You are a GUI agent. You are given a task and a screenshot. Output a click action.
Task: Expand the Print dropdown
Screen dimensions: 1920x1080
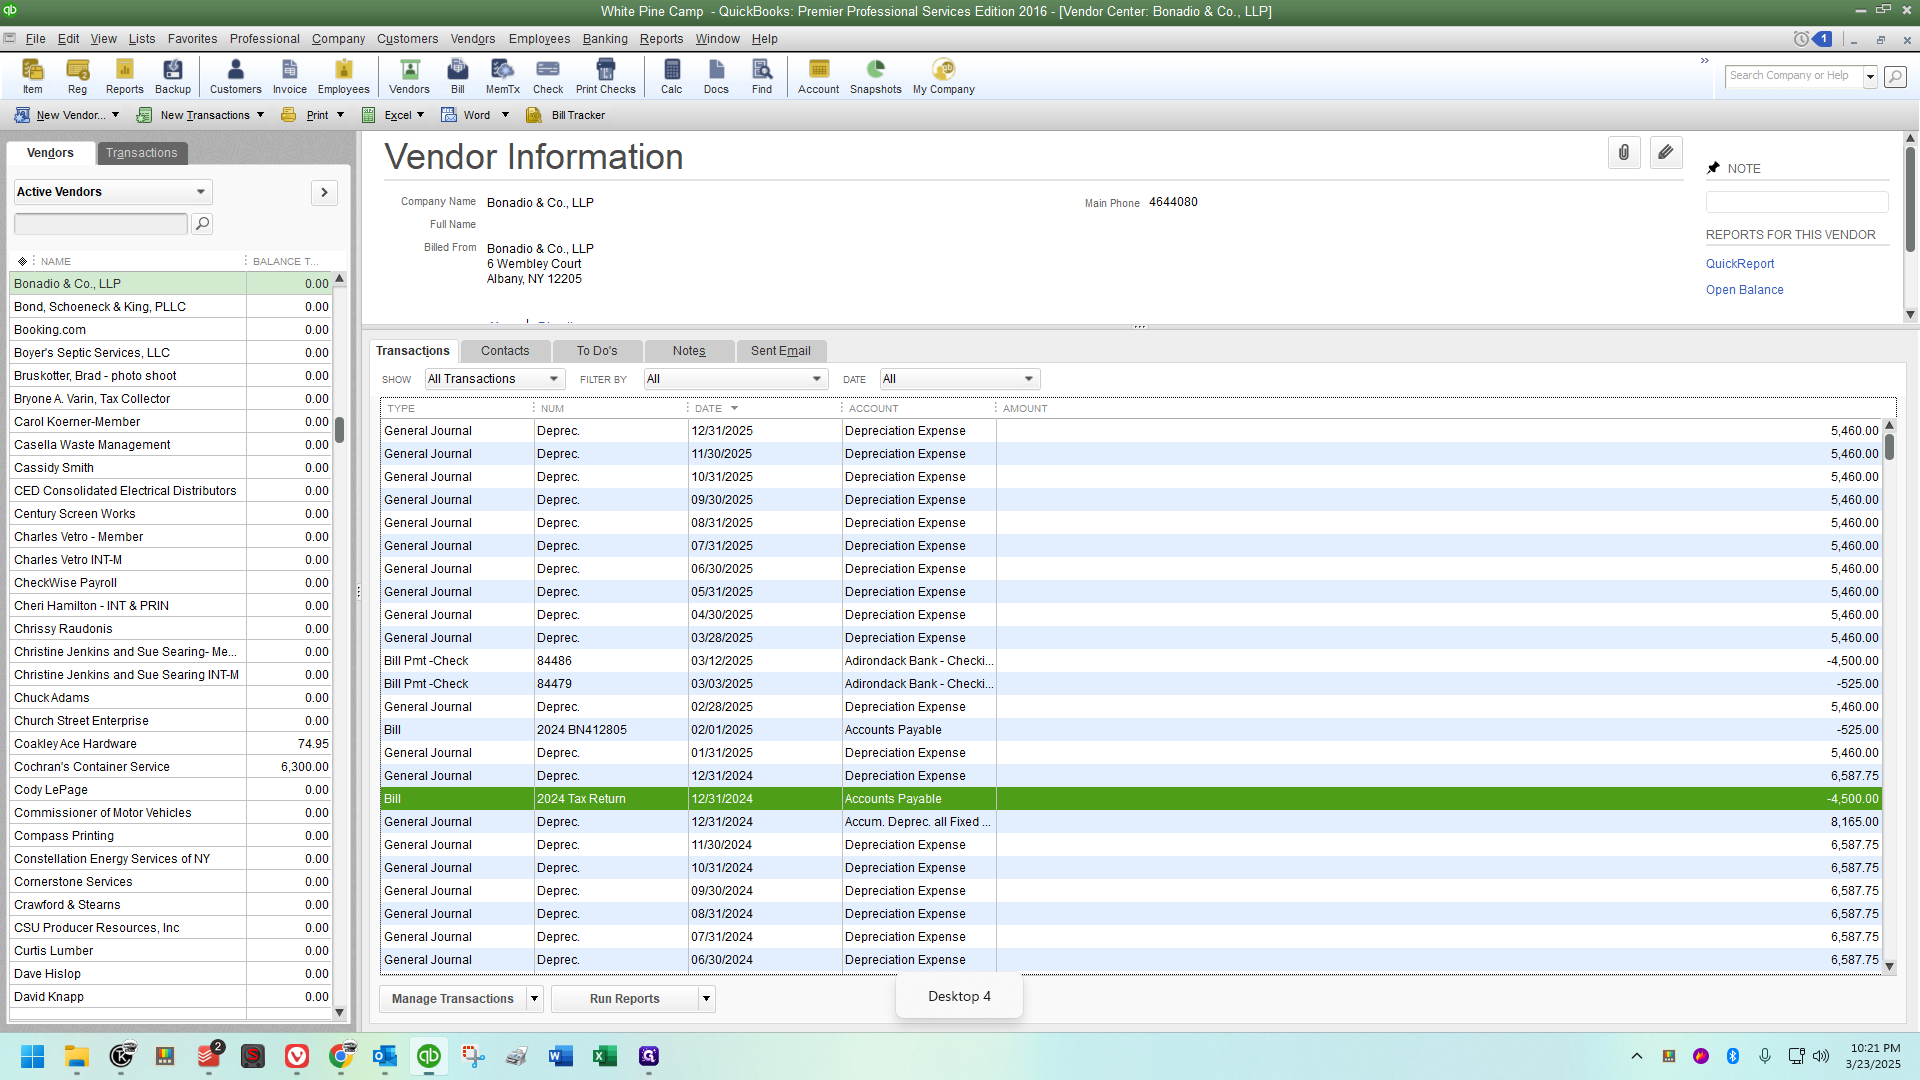(x=341, y=115)
